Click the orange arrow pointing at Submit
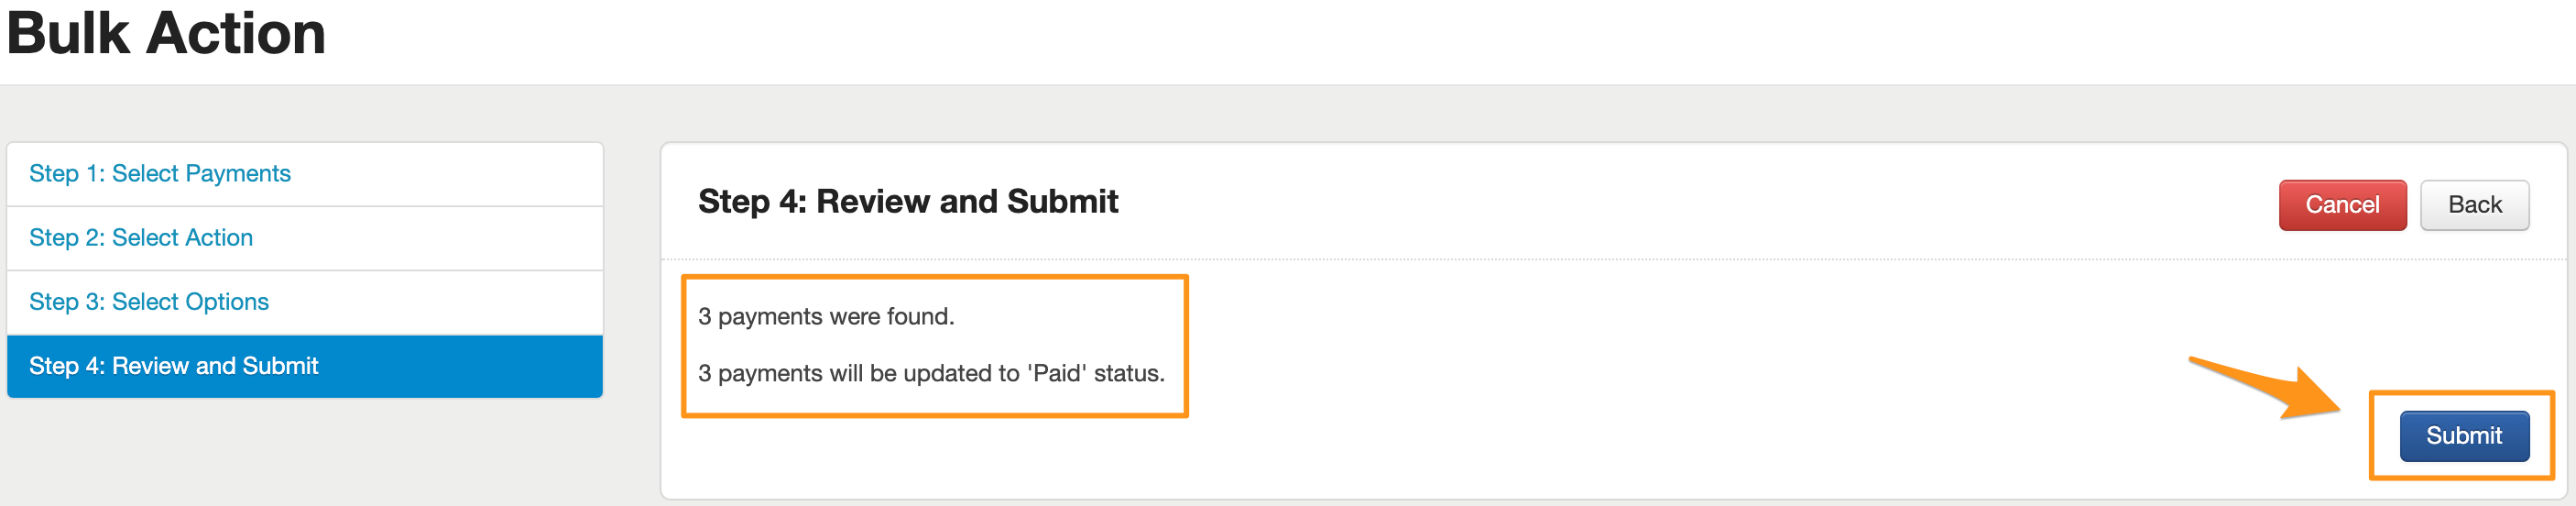The height and width of the screenshot is (506, 2576). click(2270, 389)
